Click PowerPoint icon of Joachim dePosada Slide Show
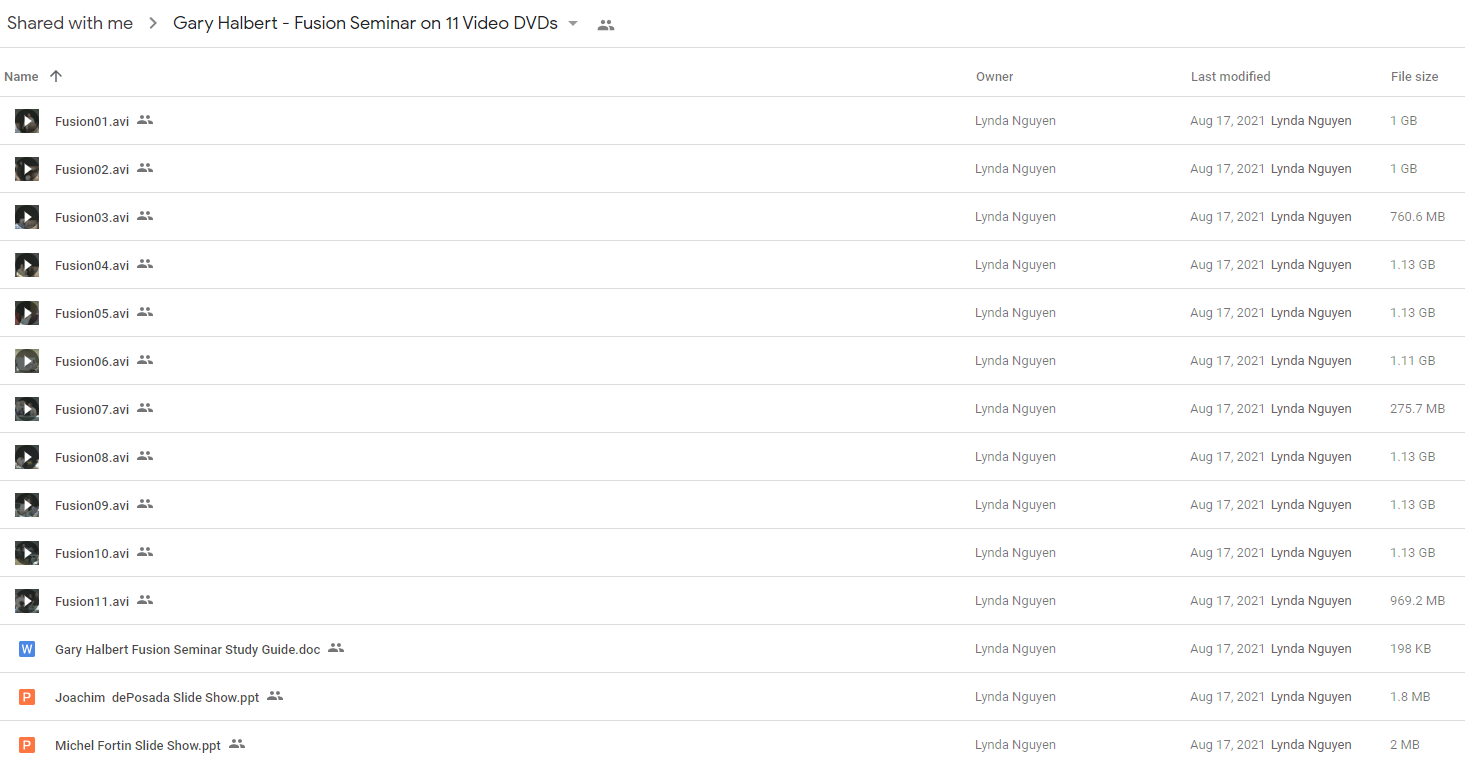1465x764 pixels. pos(27,697)
